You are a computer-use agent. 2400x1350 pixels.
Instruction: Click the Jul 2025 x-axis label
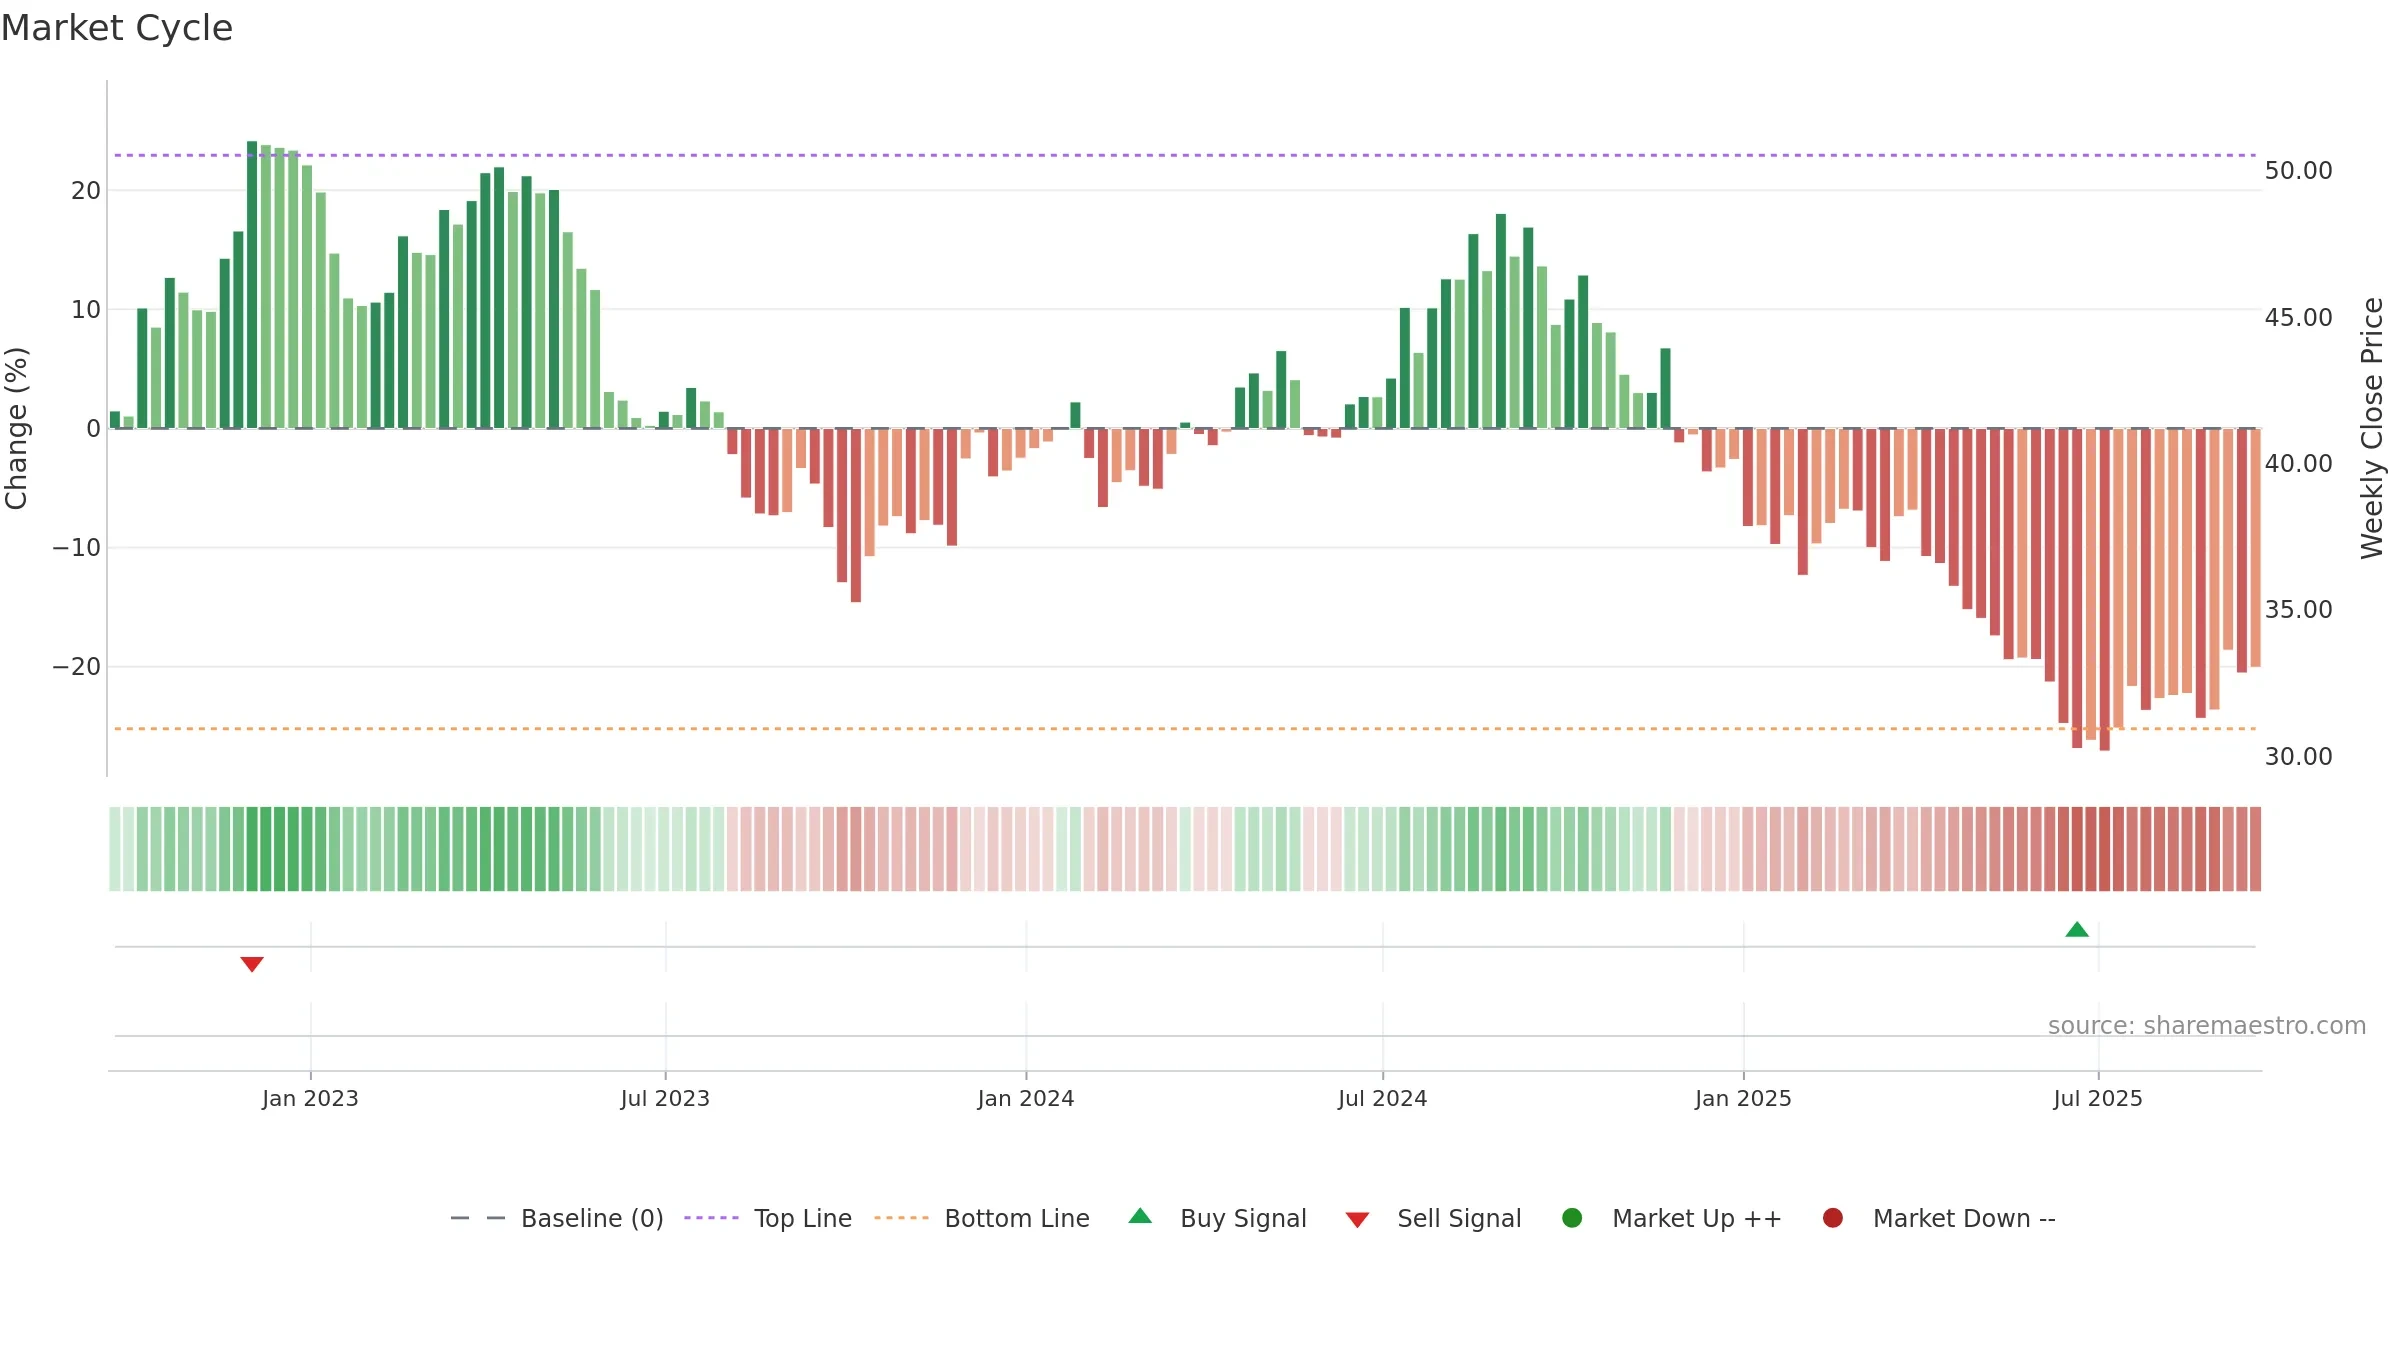2098,1099
